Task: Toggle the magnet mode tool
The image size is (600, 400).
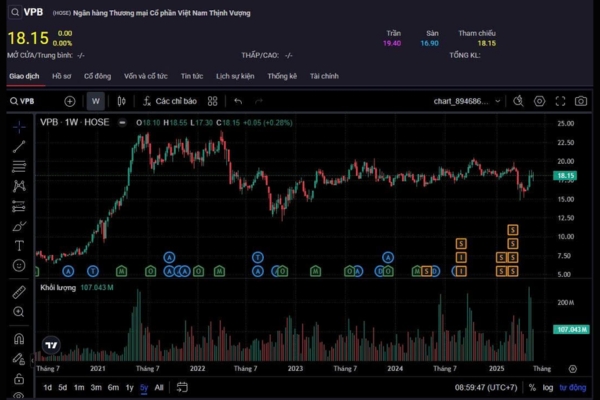Action: (19, 339)
